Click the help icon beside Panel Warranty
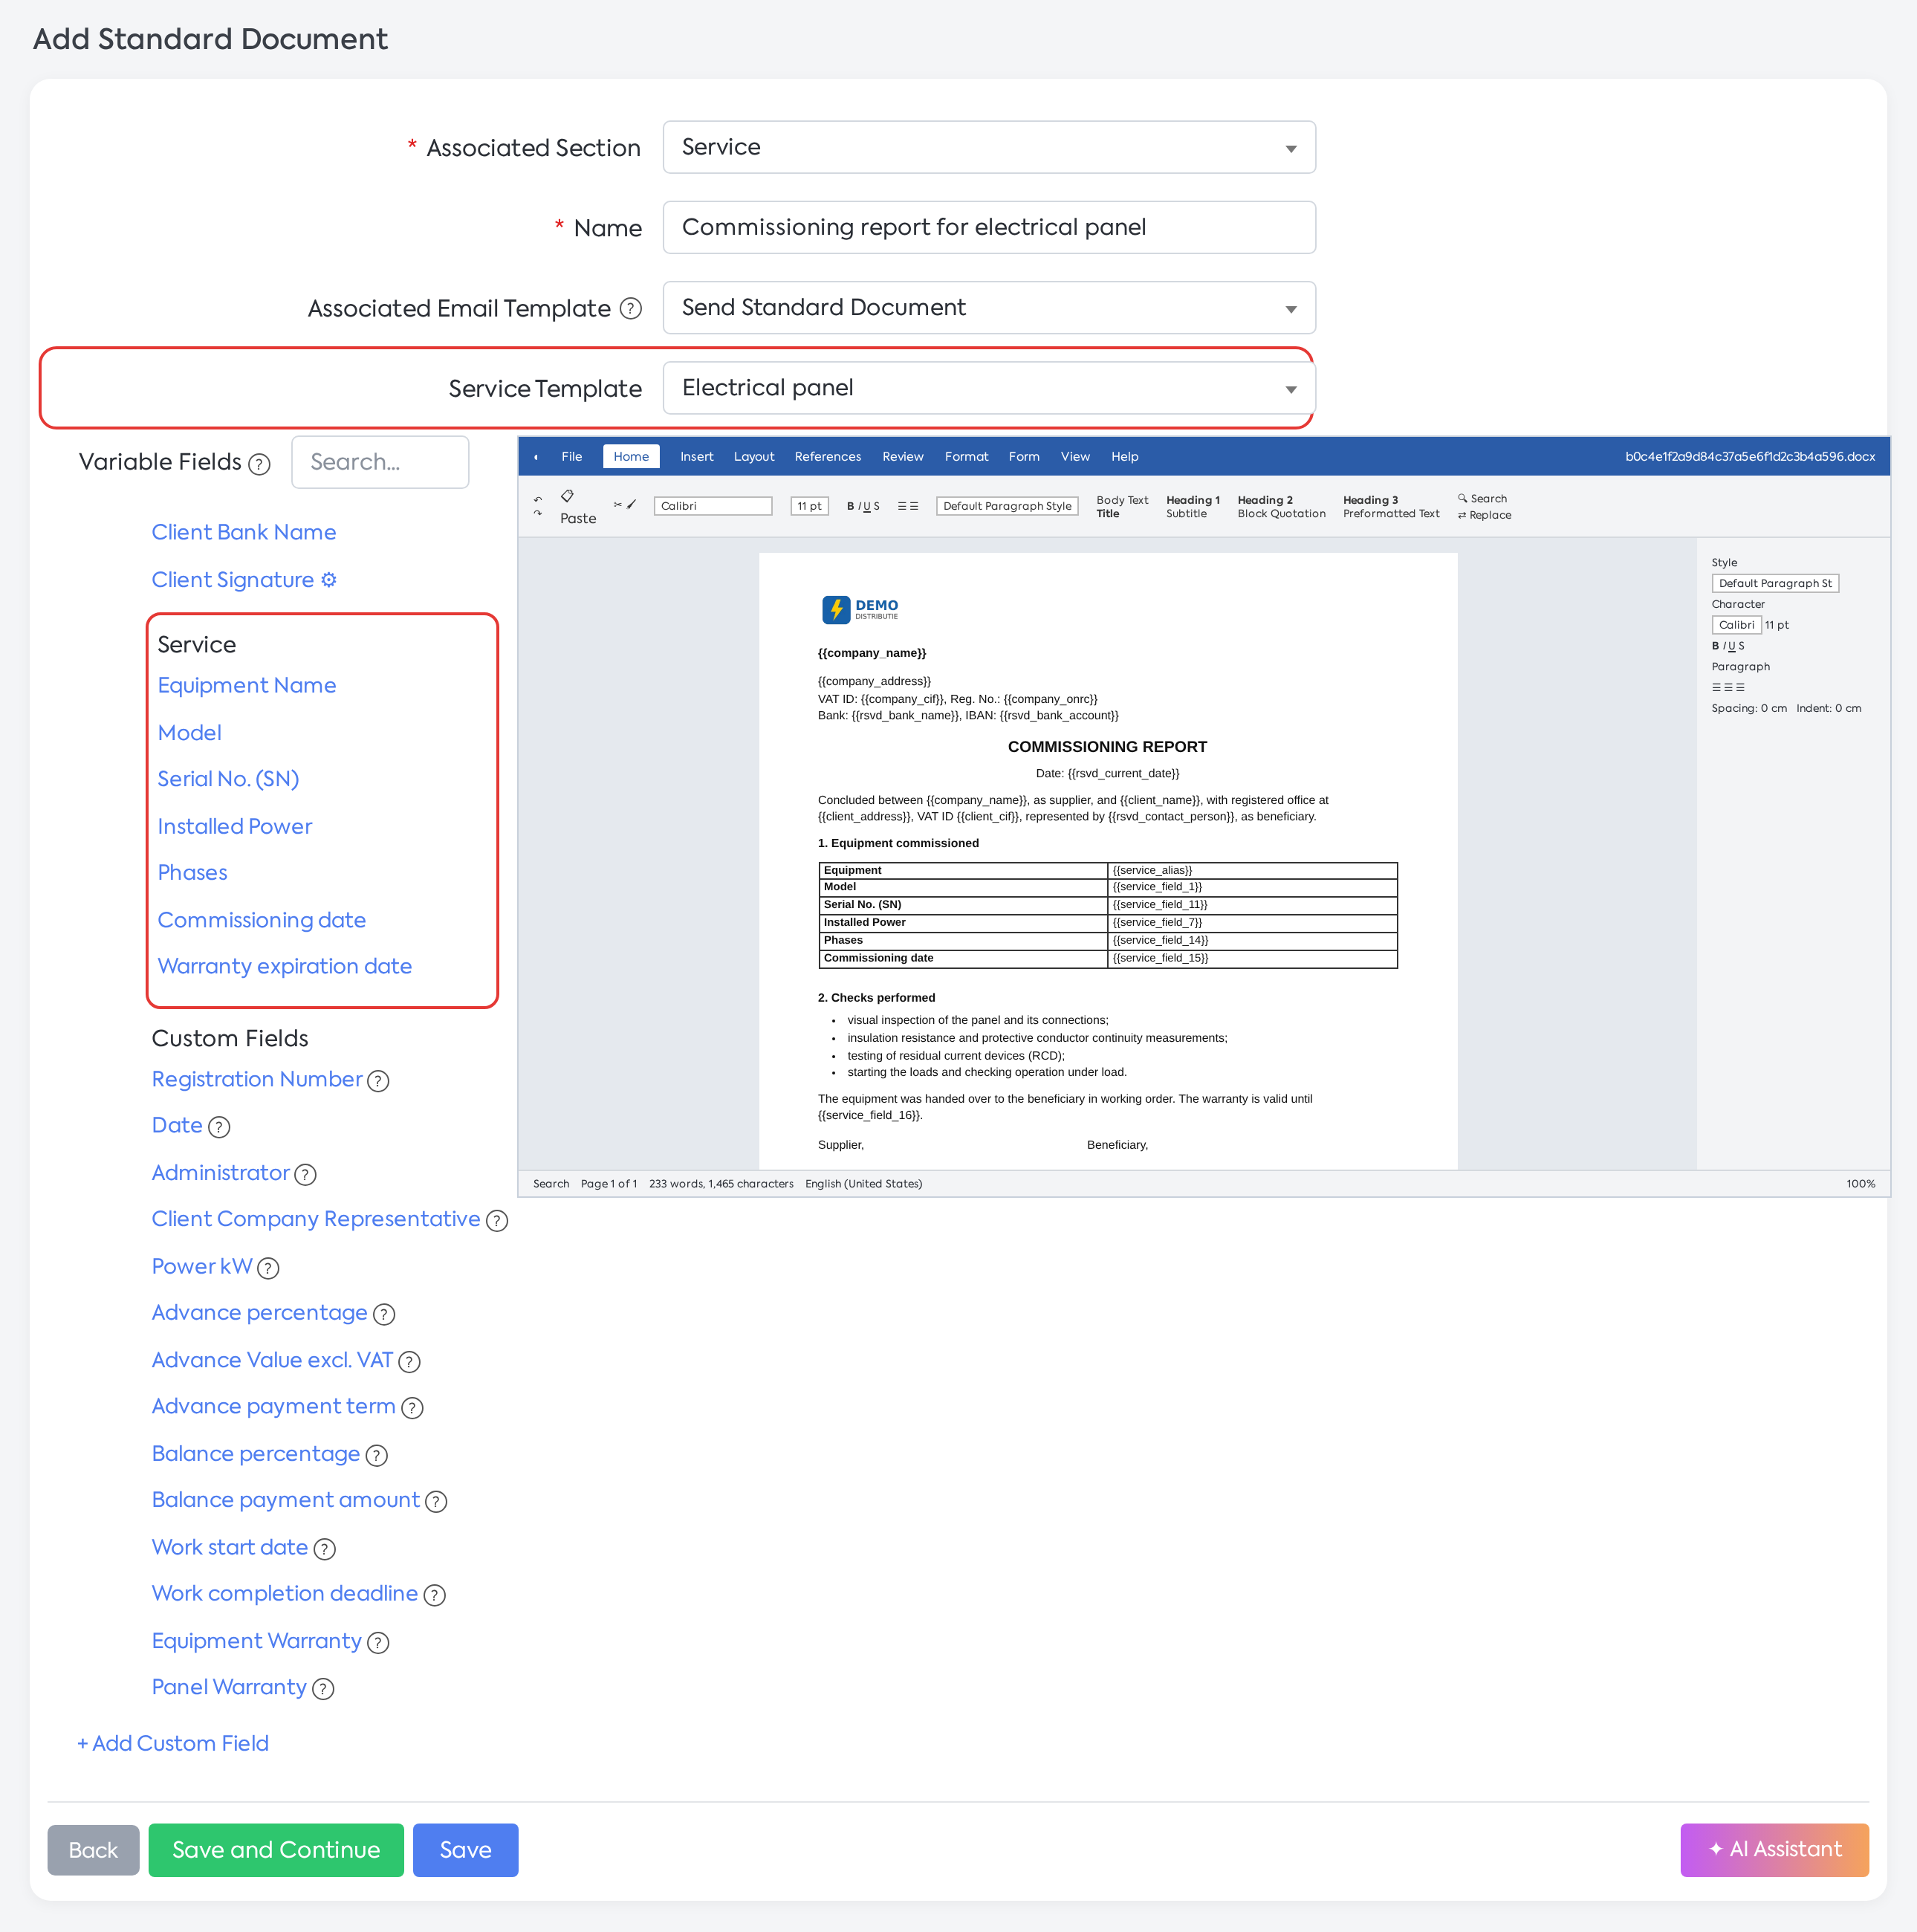 pos(323,1689)
